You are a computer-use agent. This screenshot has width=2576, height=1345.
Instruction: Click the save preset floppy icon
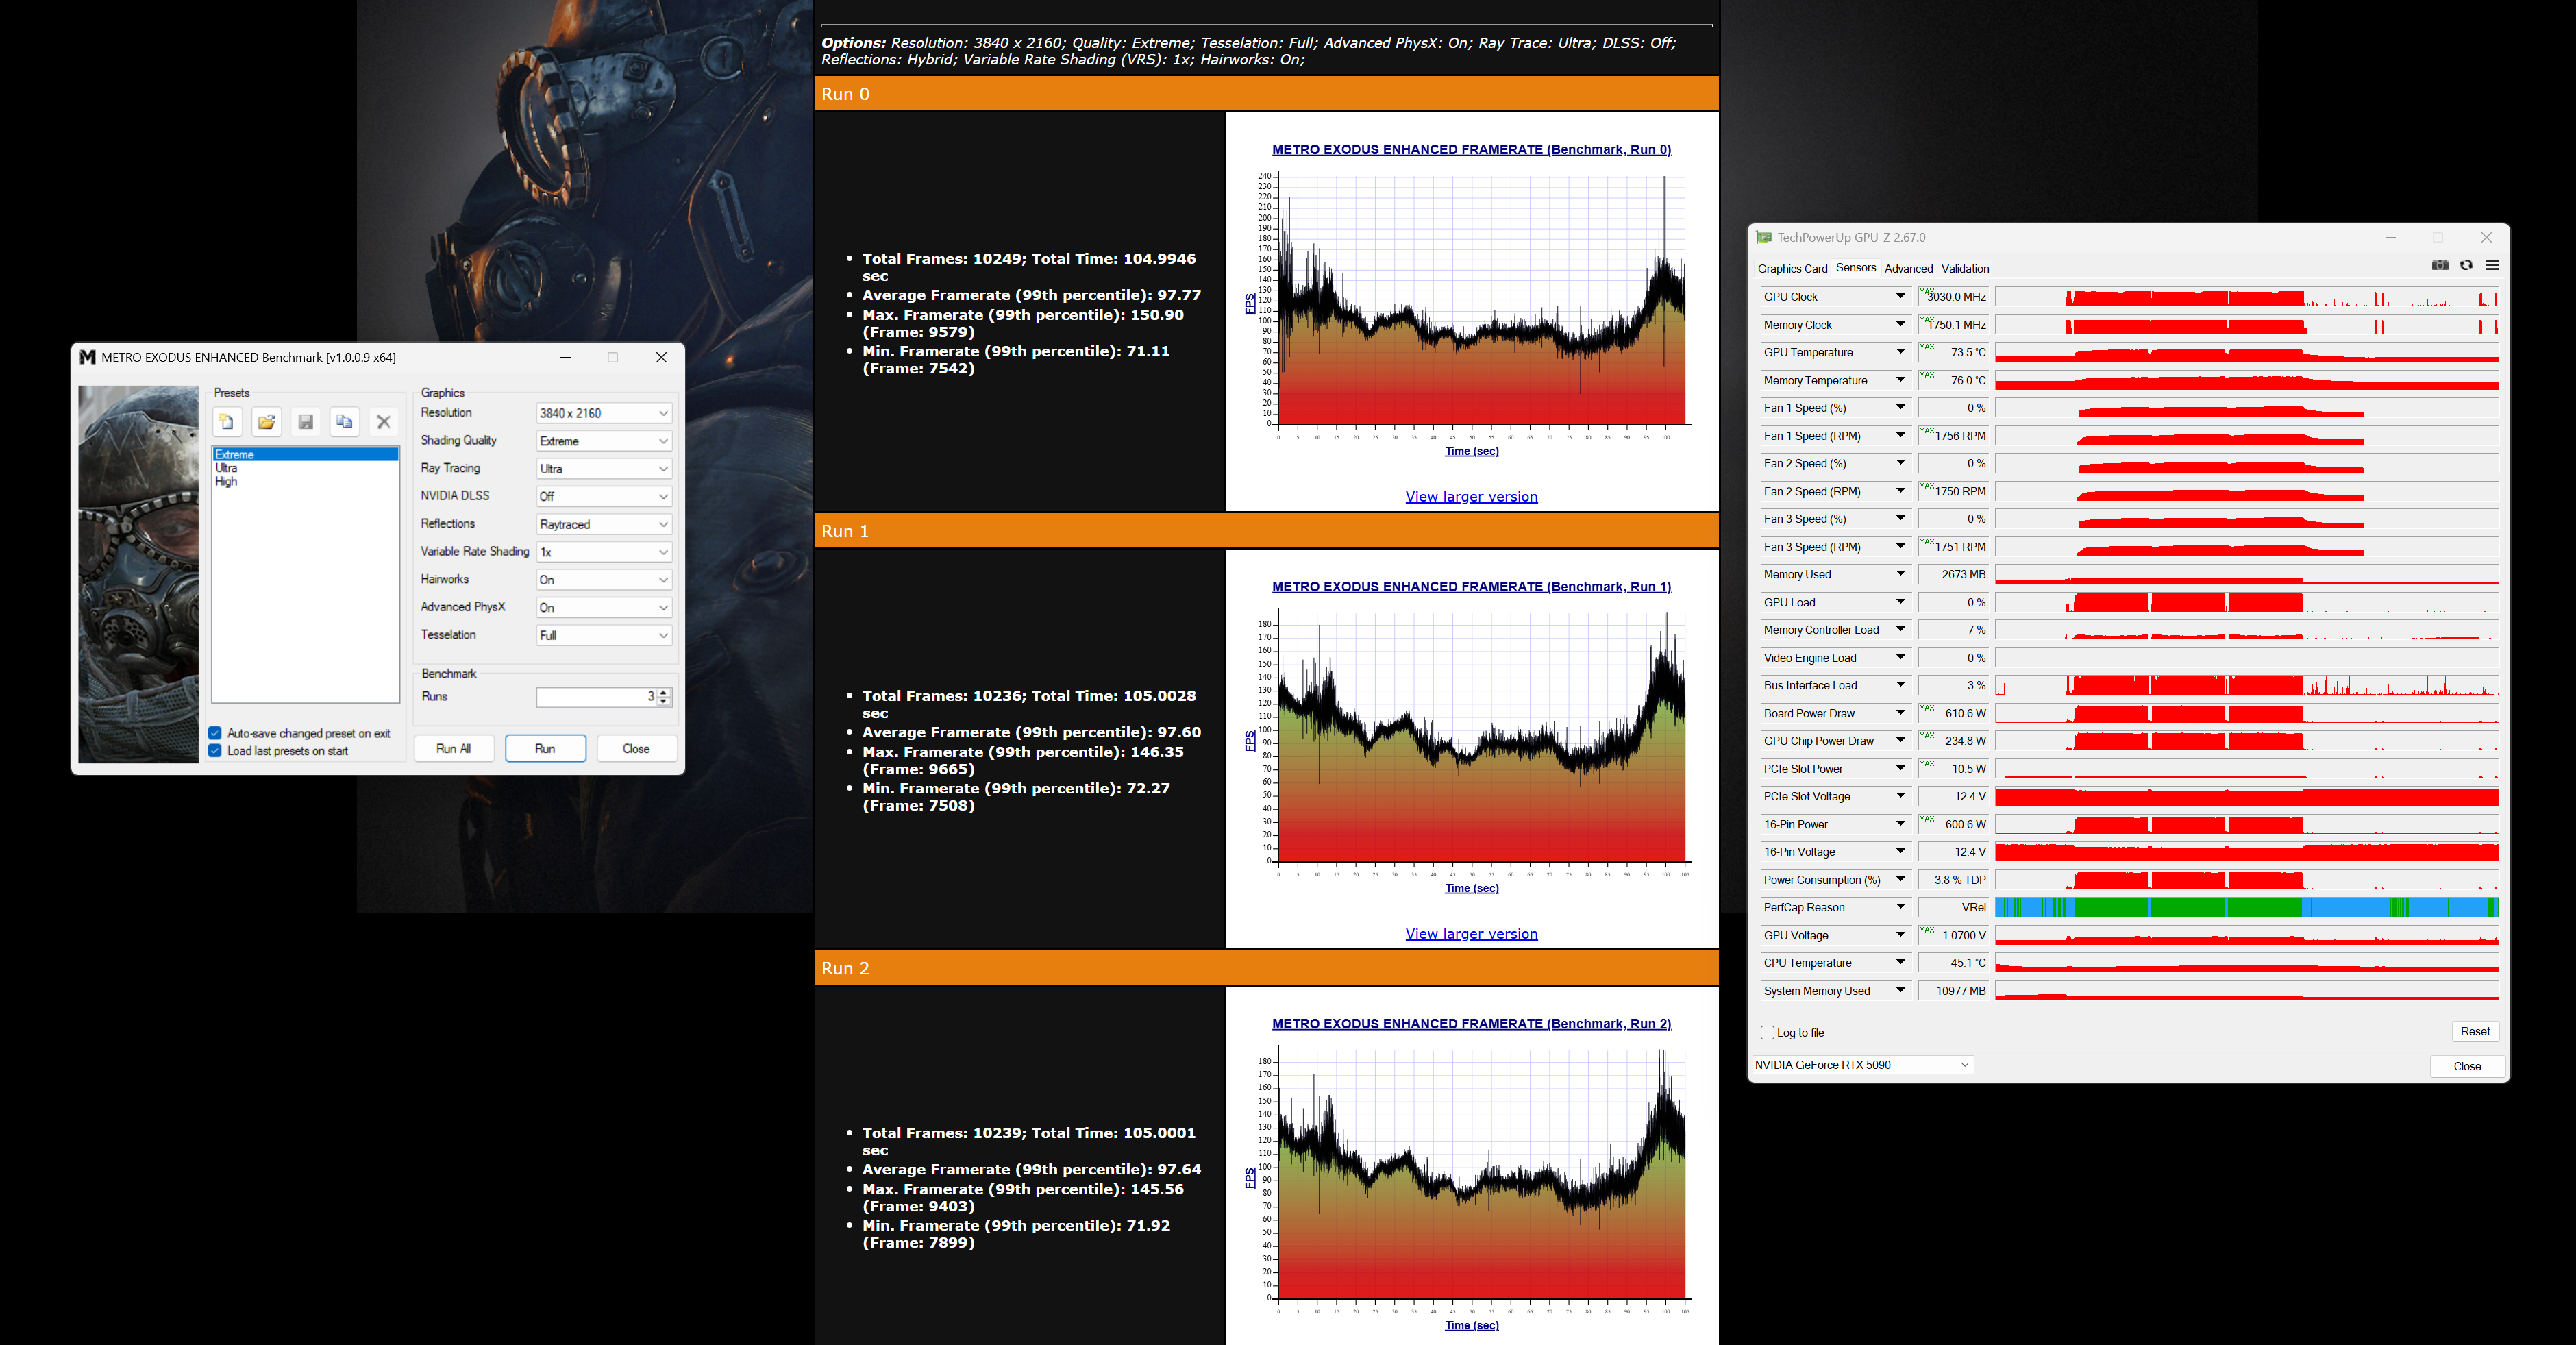(305, 422)
